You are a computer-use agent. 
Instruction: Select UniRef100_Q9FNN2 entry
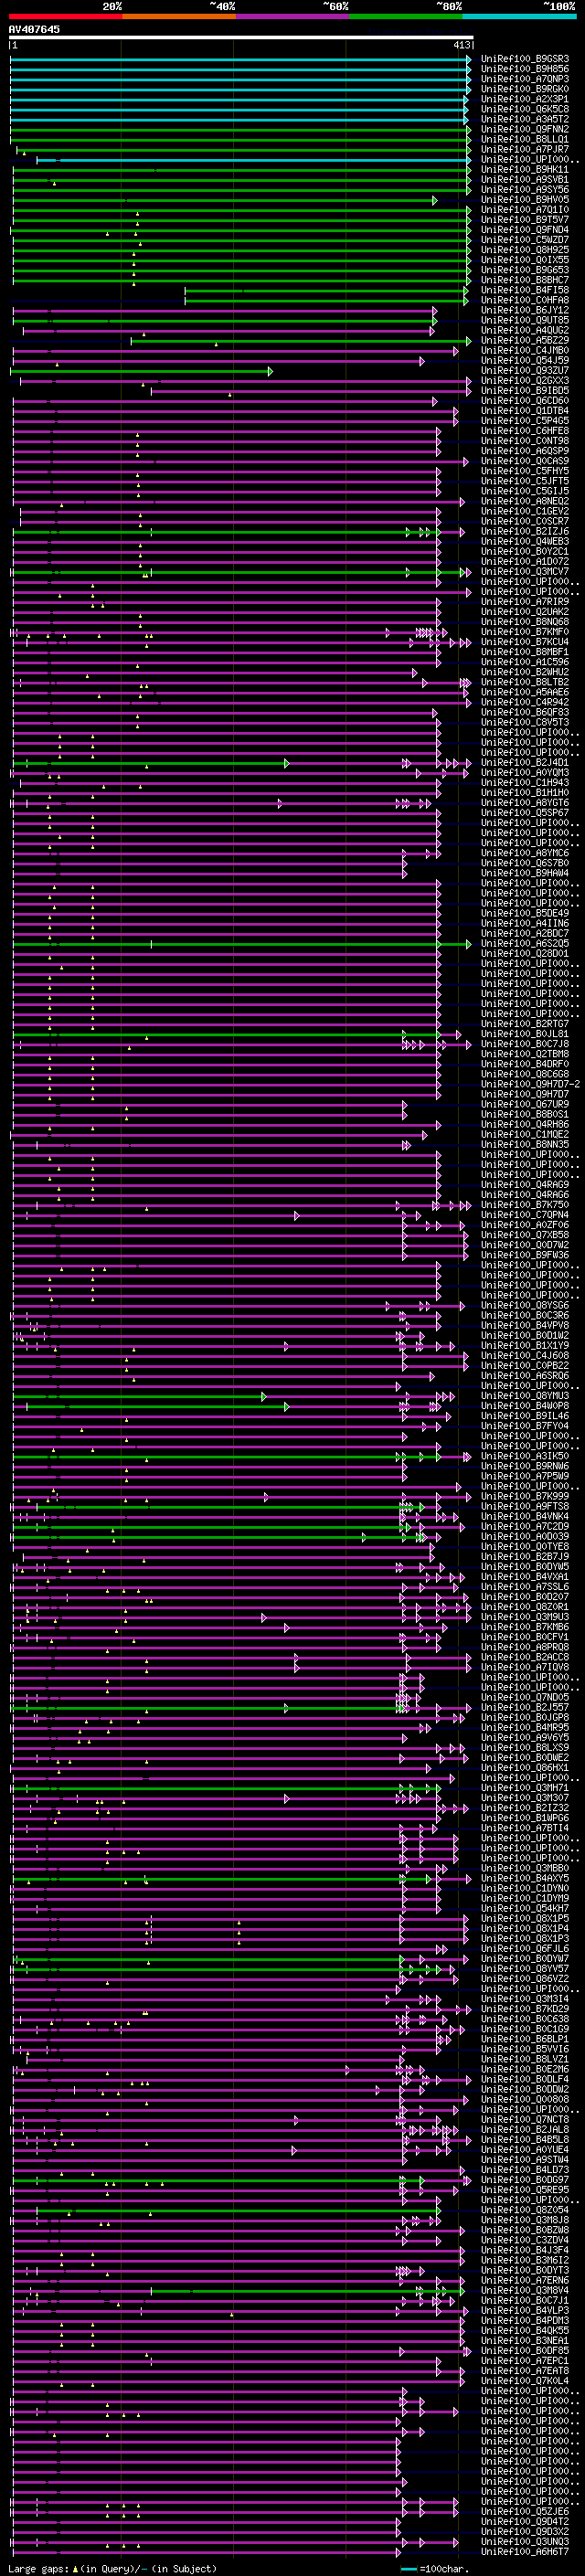(525, 129)
